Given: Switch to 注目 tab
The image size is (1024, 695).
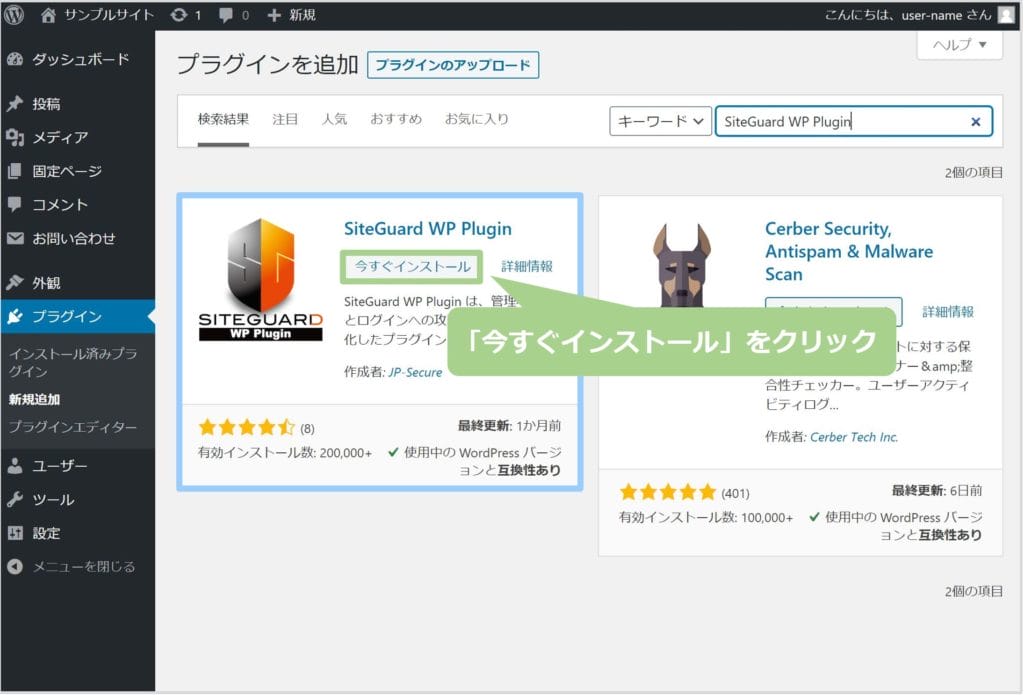Looking at the screenshot, I should point(285,120).
